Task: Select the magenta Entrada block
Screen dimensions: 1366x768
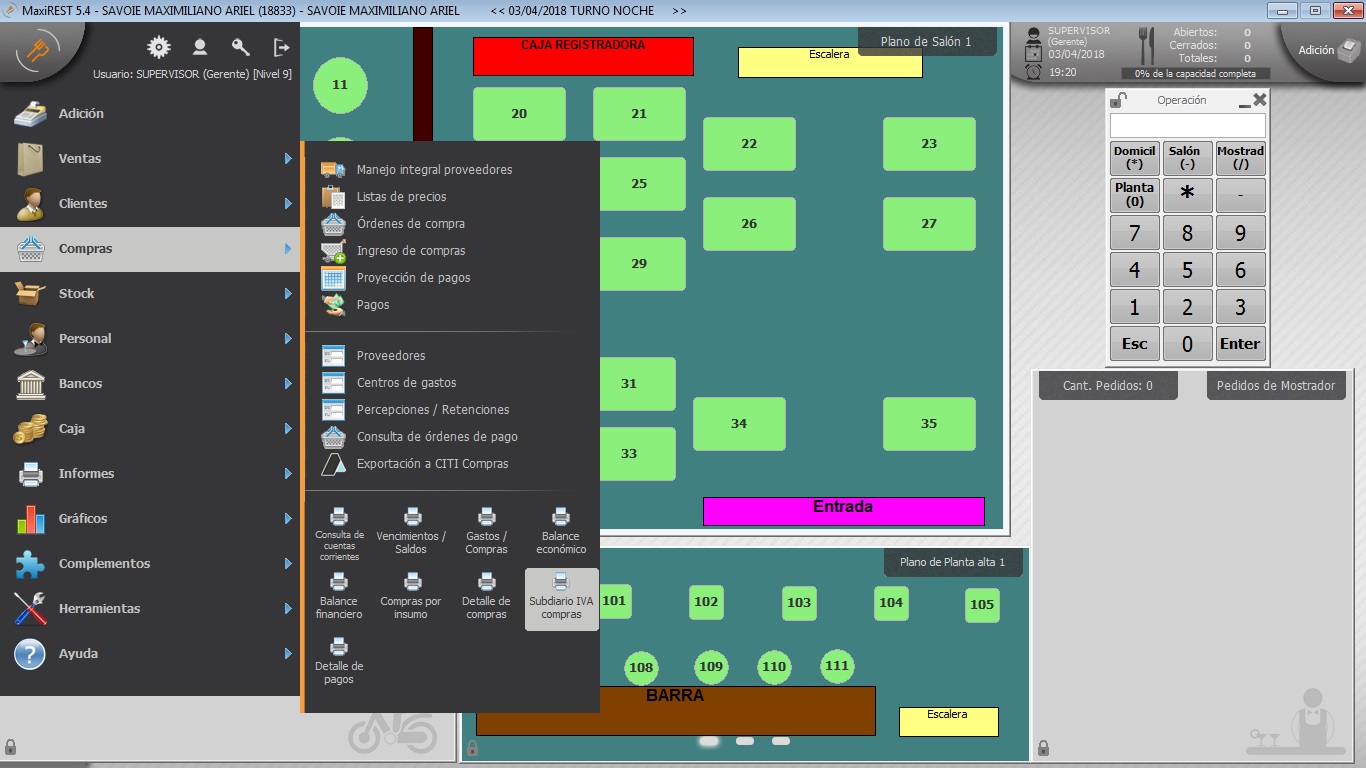Action: 843,511
